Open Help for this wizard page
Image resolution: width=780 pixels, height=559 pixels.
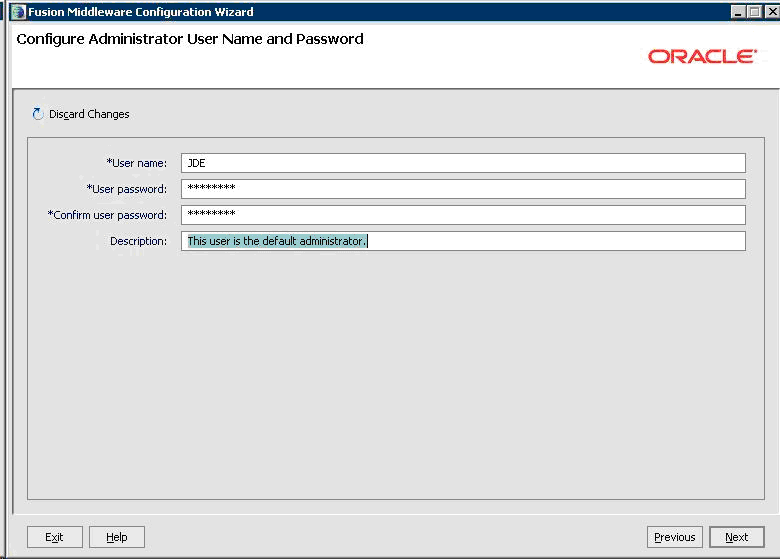[x=117, y=537]
